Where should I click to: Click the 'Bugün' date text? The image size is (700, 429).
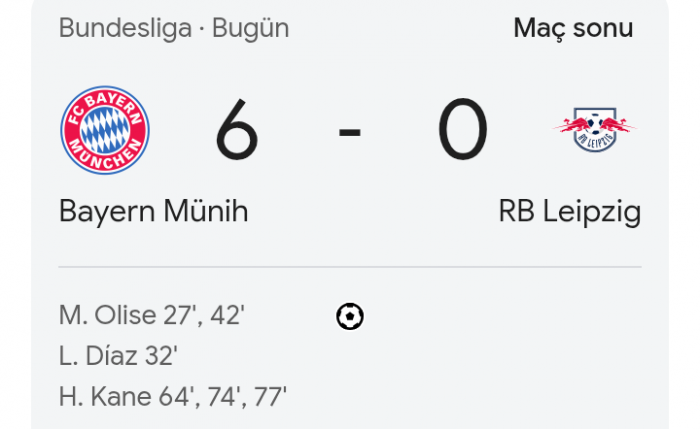tap(250, 28)
